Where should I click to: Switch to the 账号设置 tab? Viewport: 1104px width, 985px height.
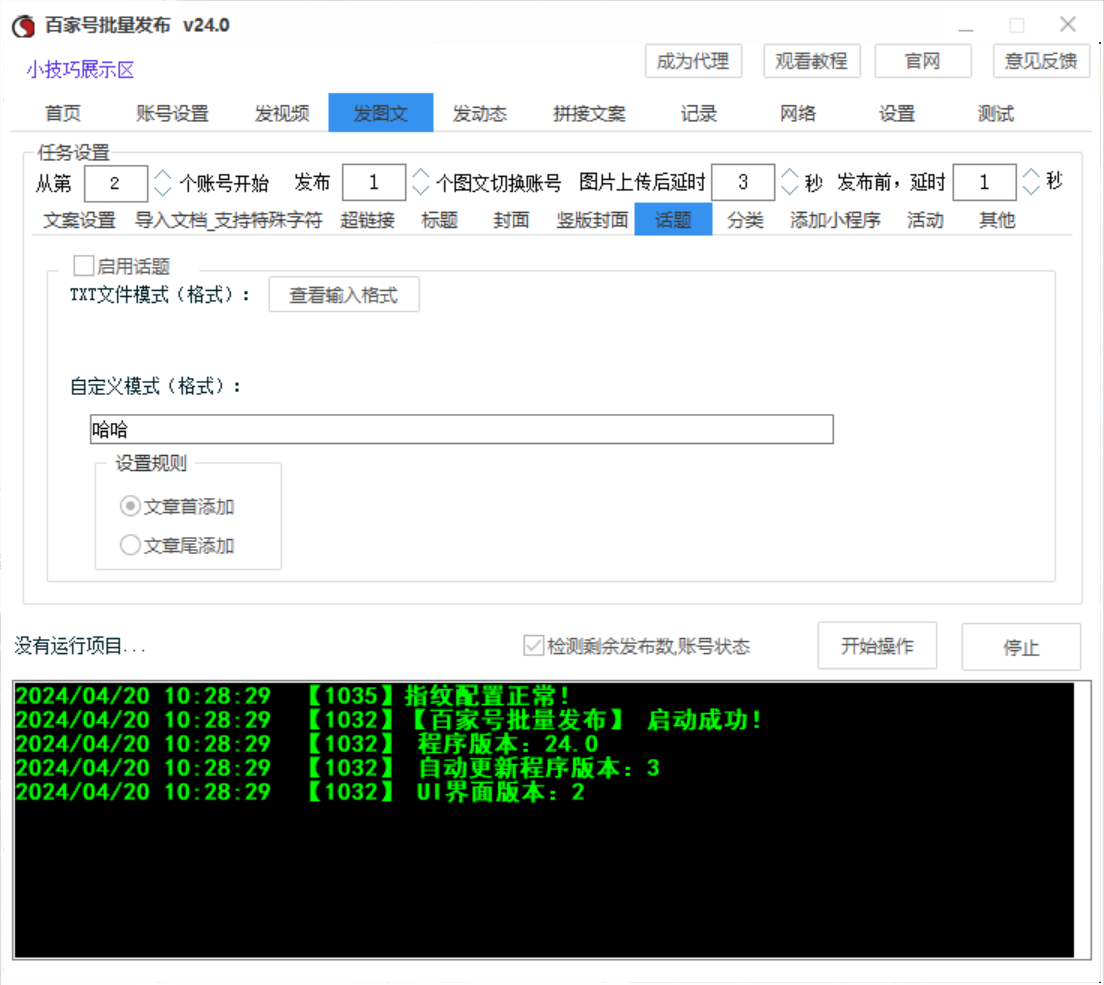(172, 113)
